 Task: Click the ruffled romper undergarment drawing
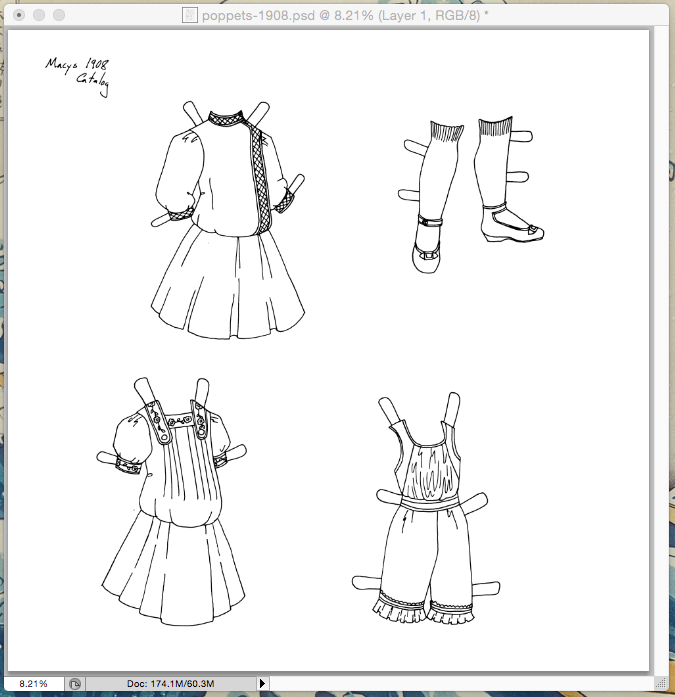426,508
